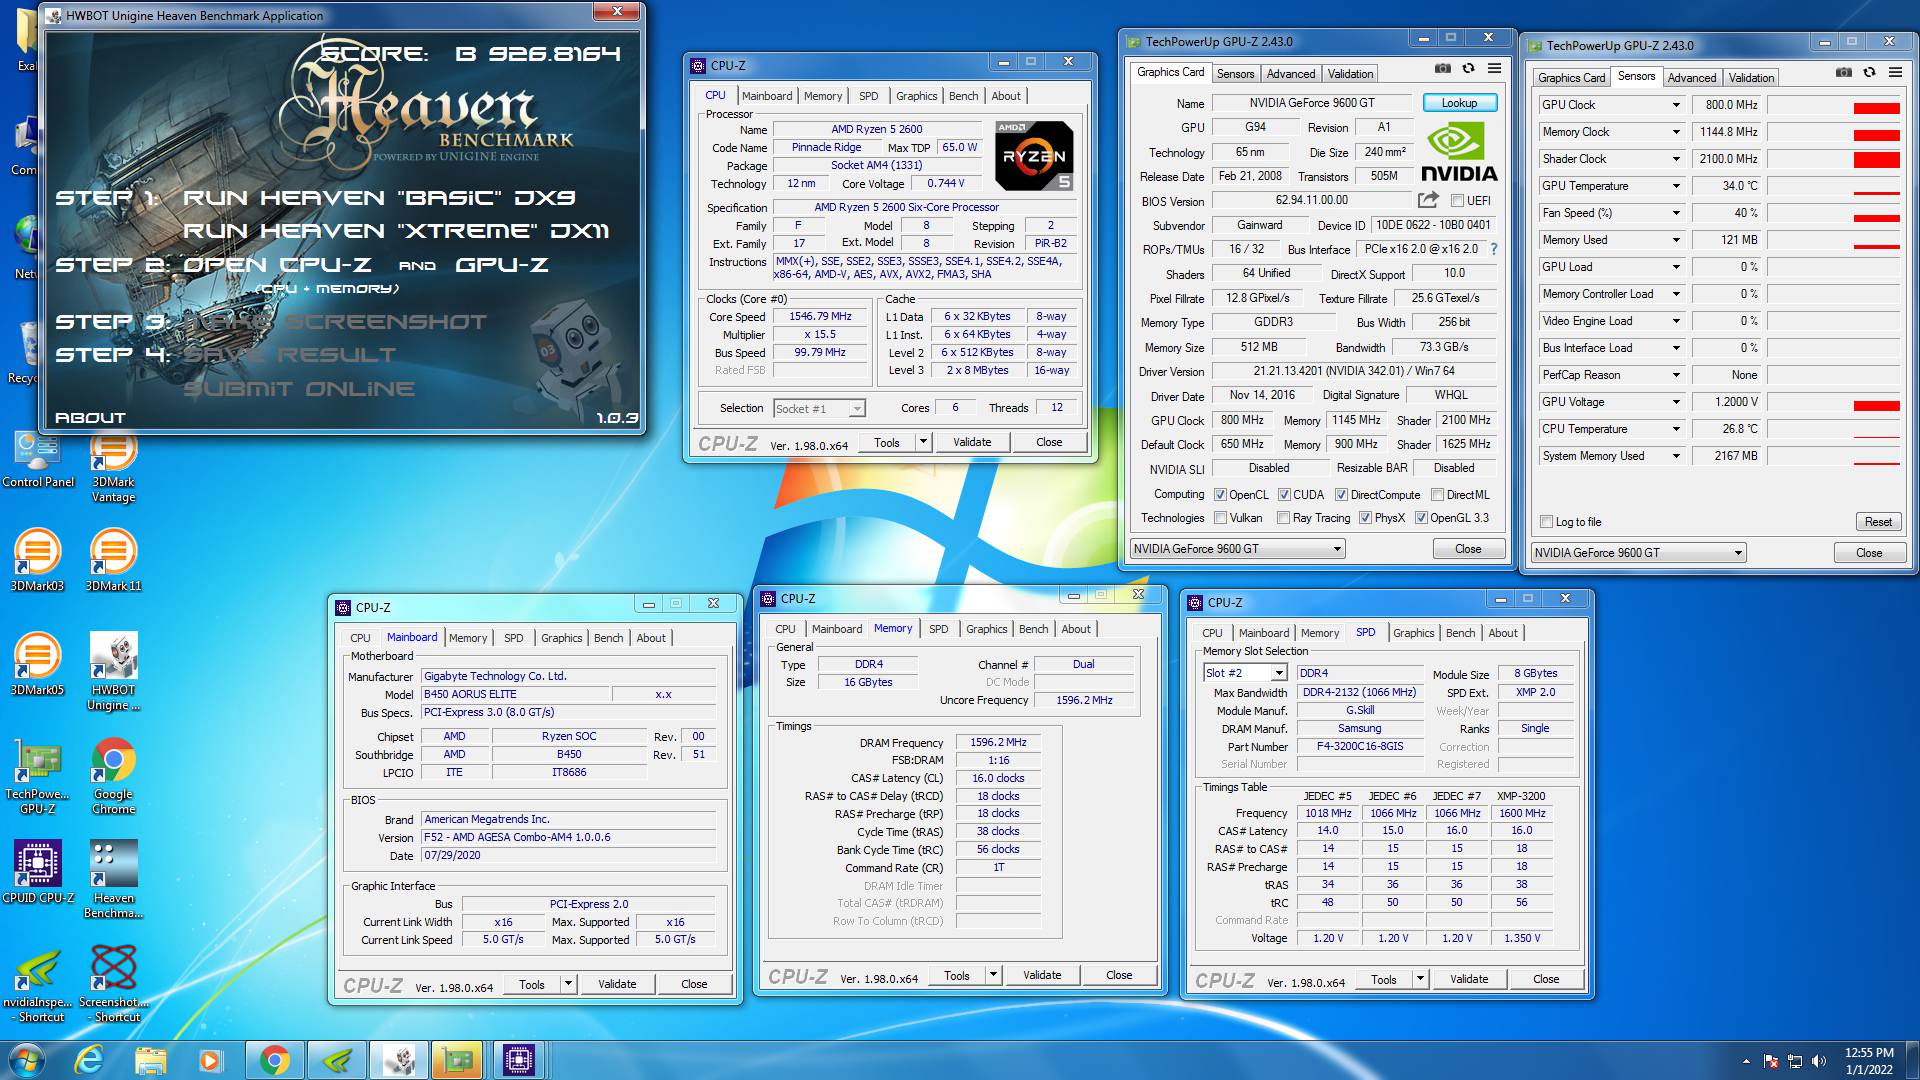The image size is (1920, 1080).
Task: Click the BIOS export share icon in GPU-Z
Action: click(x=1428, y=200)
